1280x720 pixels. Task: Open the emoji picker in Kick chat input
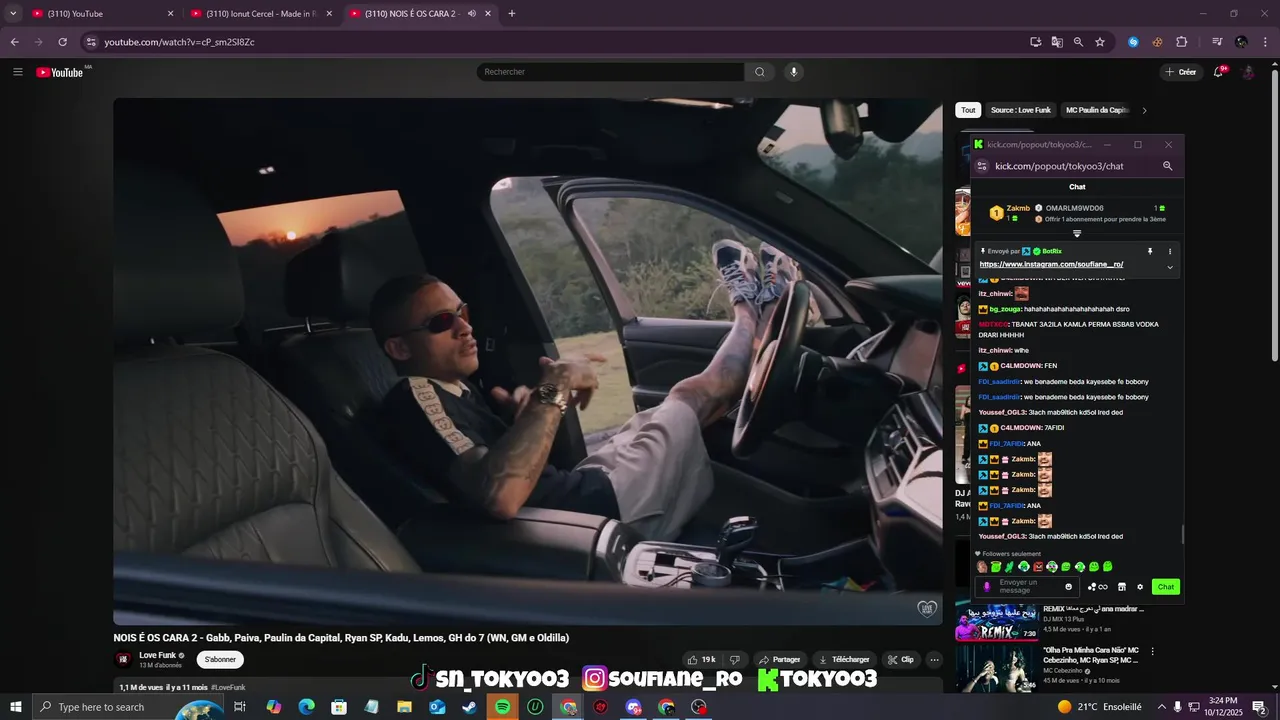click(x=1068, y=587)
